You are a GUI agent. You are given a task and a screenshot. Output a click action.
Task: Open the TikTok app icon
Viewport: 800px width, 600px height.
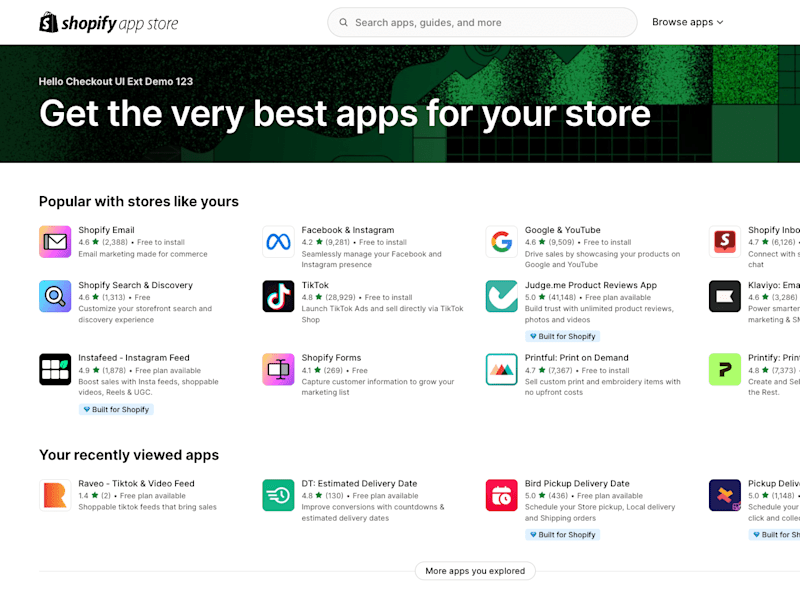click(279, 296)
